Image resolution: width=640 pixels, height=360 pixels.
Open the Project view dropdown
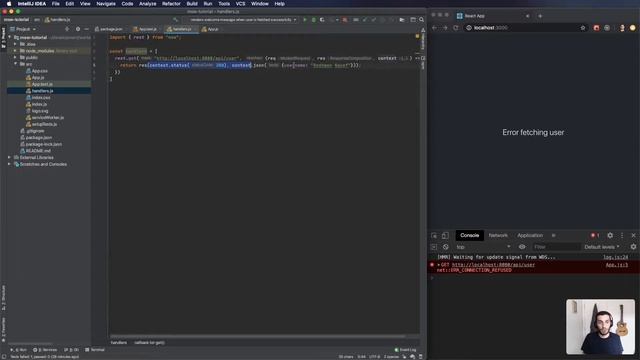(23, 29)
